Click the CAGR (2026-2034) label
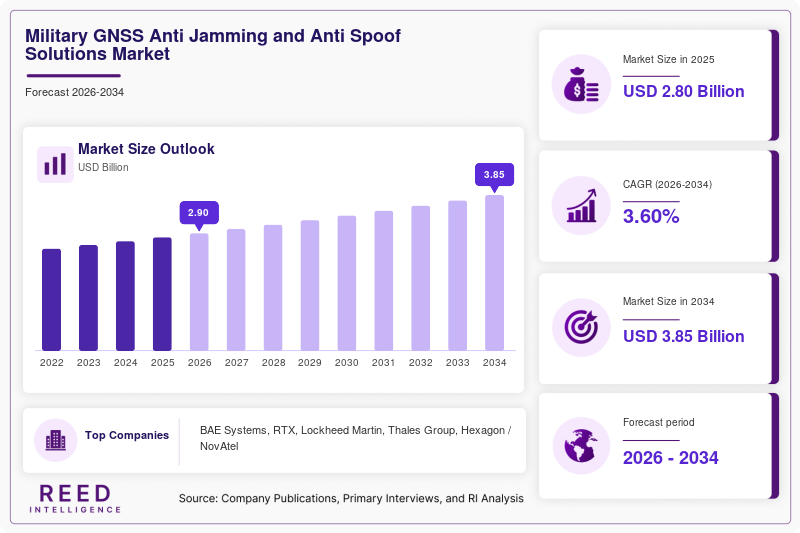The image size is (800, 533). pyautogui.click(x=667, y=185)
